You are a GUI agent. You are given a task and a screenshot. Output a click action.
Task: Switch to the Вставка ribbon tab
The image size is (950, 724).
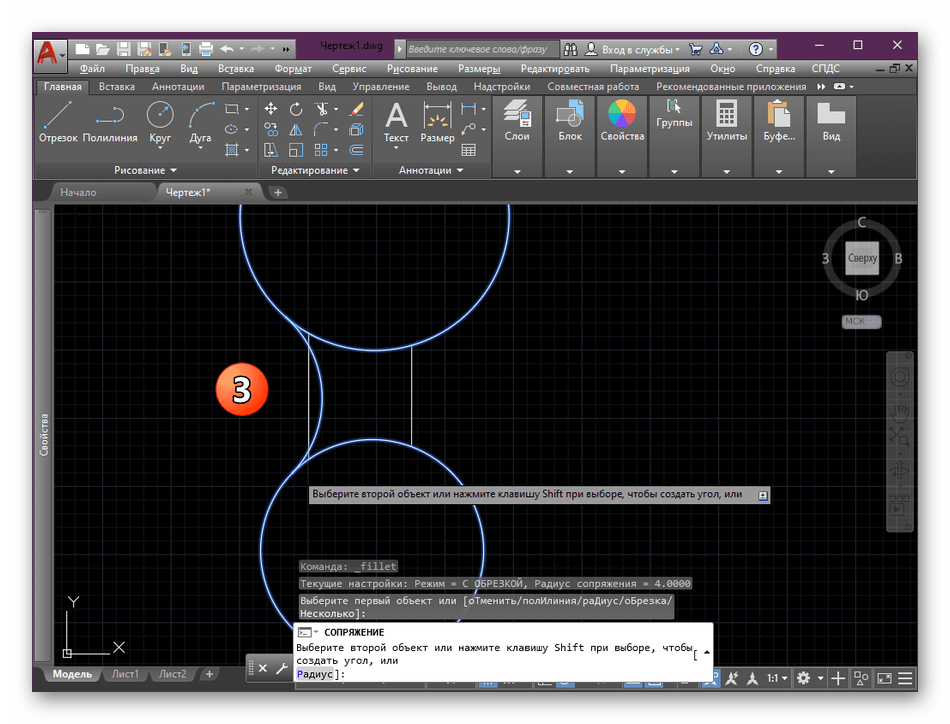[x=117, y=87]
